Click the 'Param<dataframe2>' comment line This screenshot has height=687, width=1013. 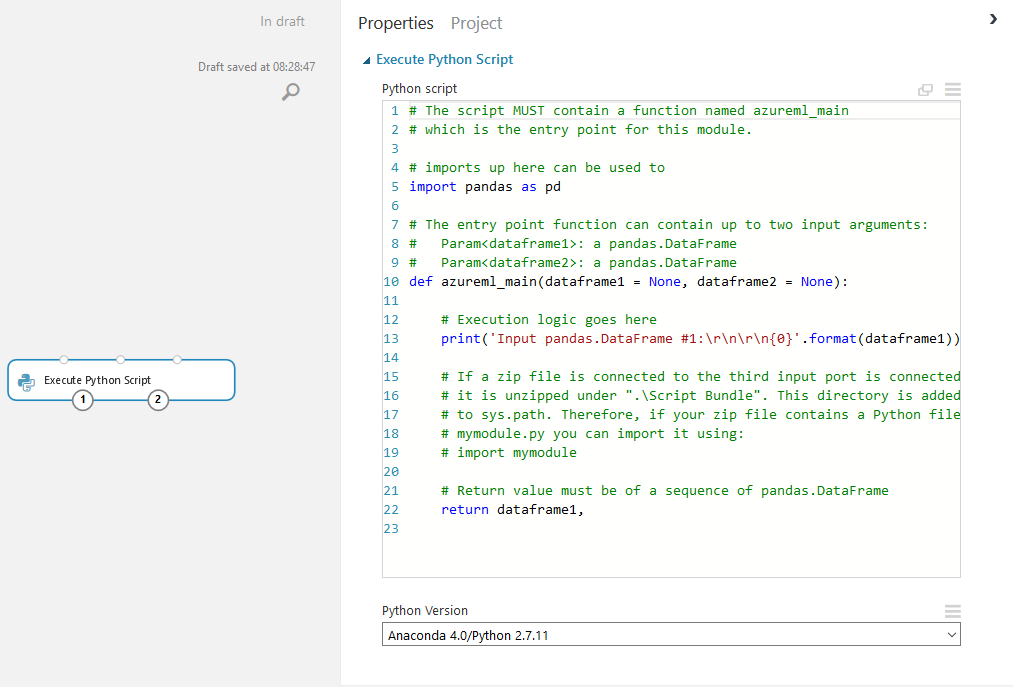(572, 262)
